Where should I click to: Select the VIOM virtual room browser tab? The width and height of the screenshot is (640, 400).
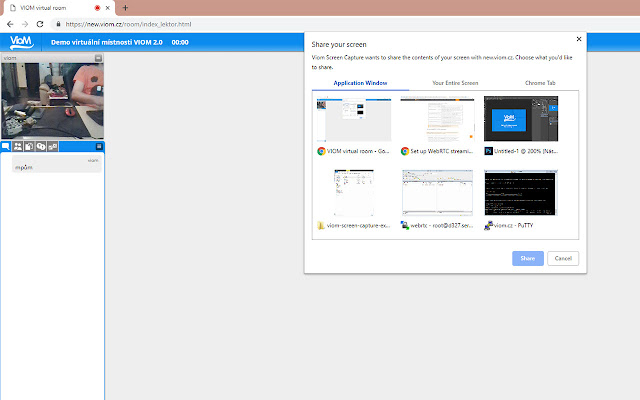(58, 8)
